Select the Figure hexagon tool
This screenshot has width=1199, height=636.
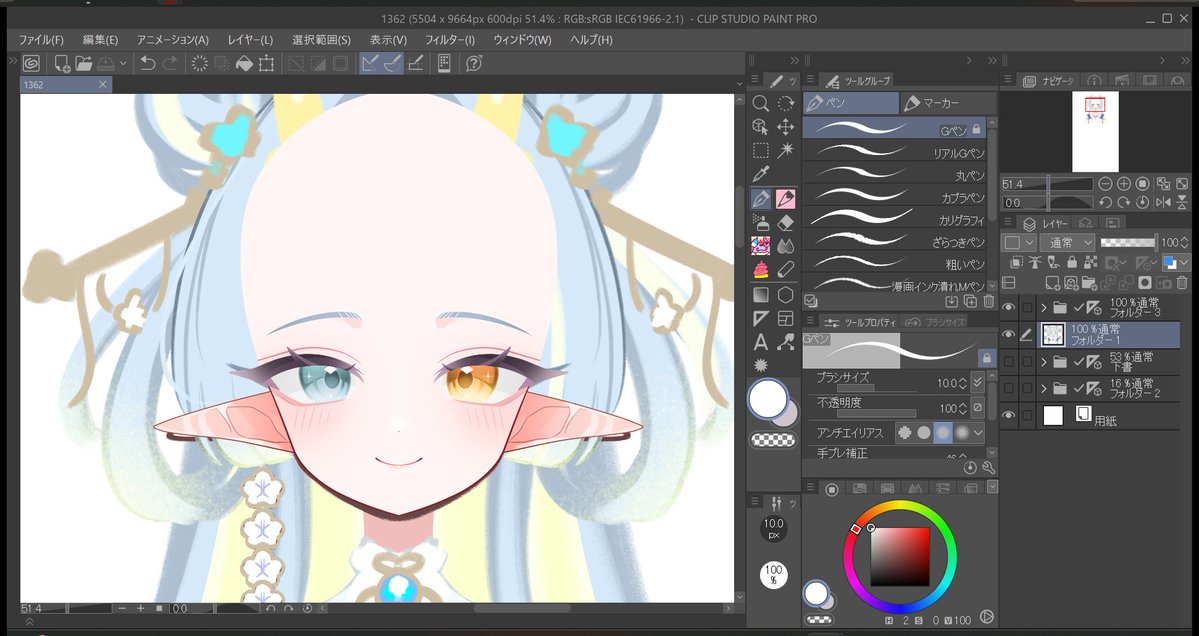(785, 294)
